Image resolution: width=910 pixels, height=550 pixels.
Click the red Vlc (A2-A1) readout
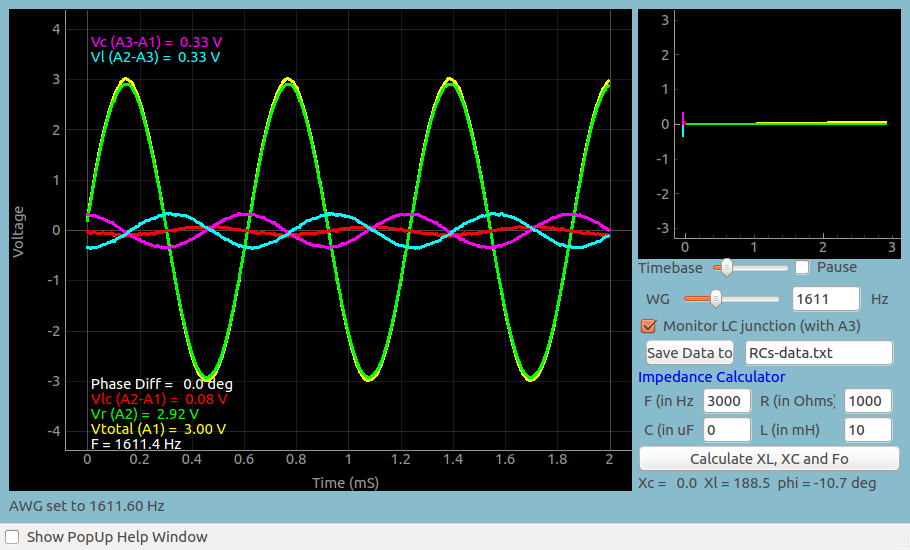click(159, 399)
